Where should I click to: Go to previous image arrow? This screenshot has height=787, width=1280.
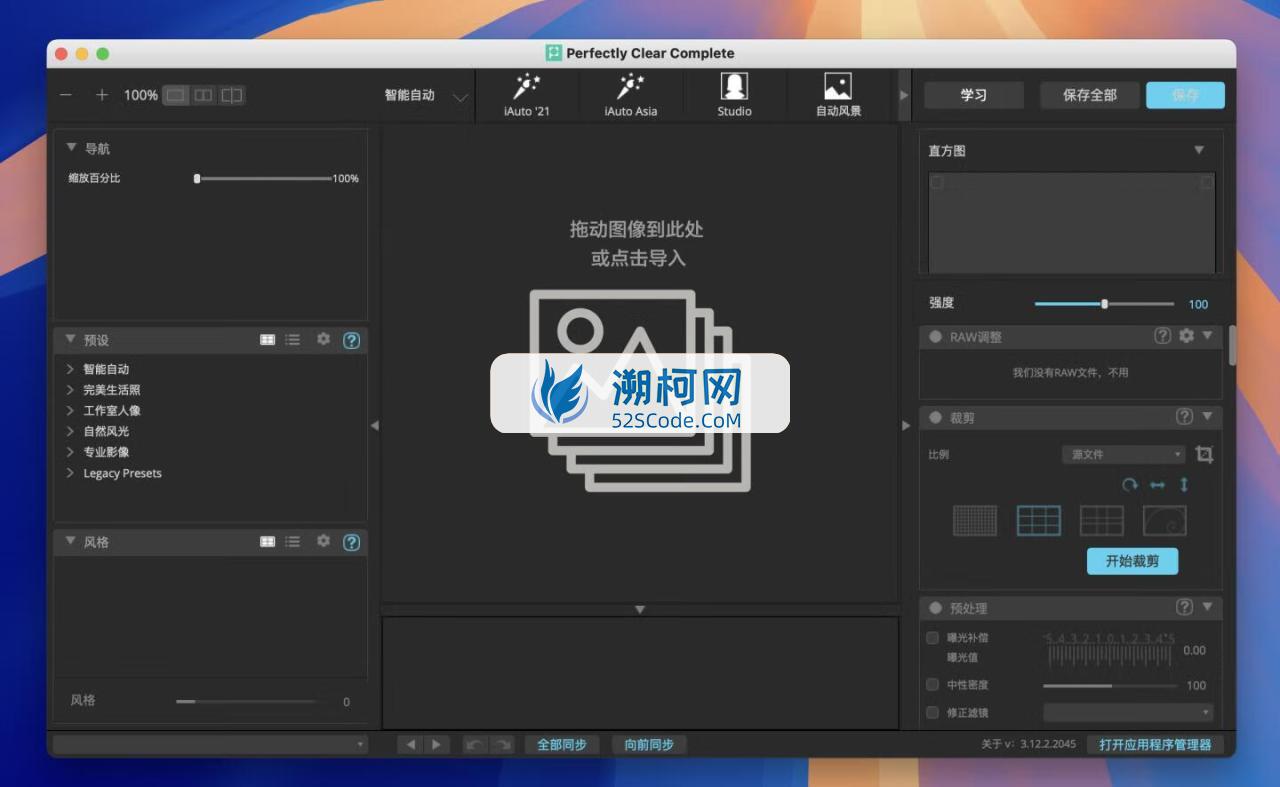tap(411, 744)
